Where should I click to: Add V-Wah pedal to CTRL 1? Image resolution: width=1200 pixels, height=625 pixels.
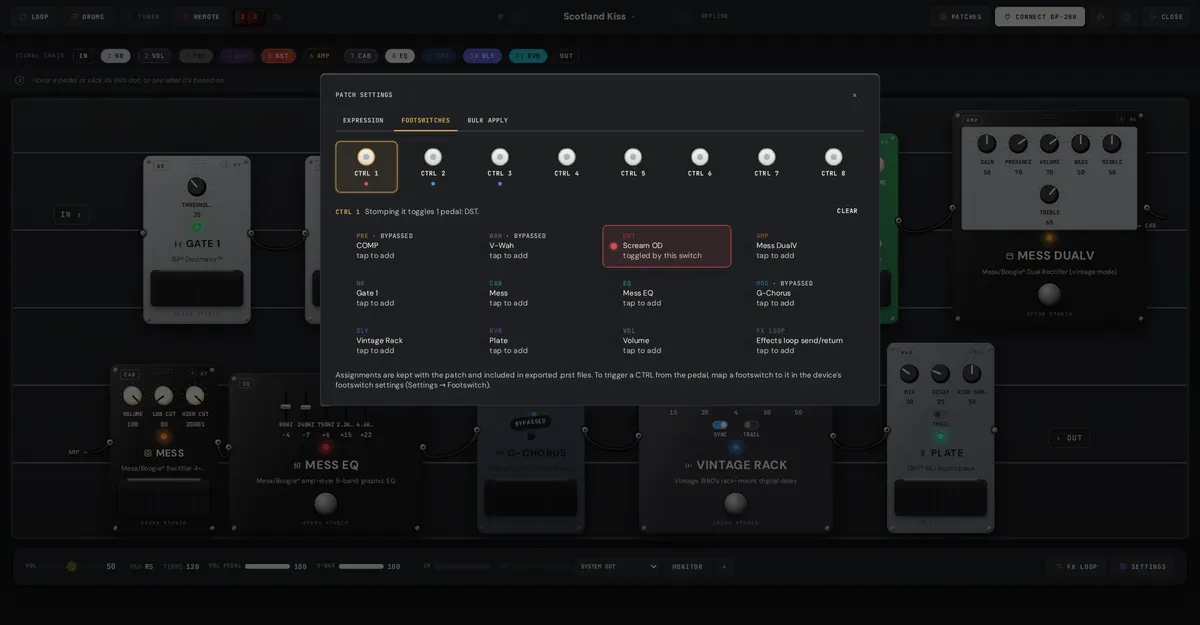531,246
